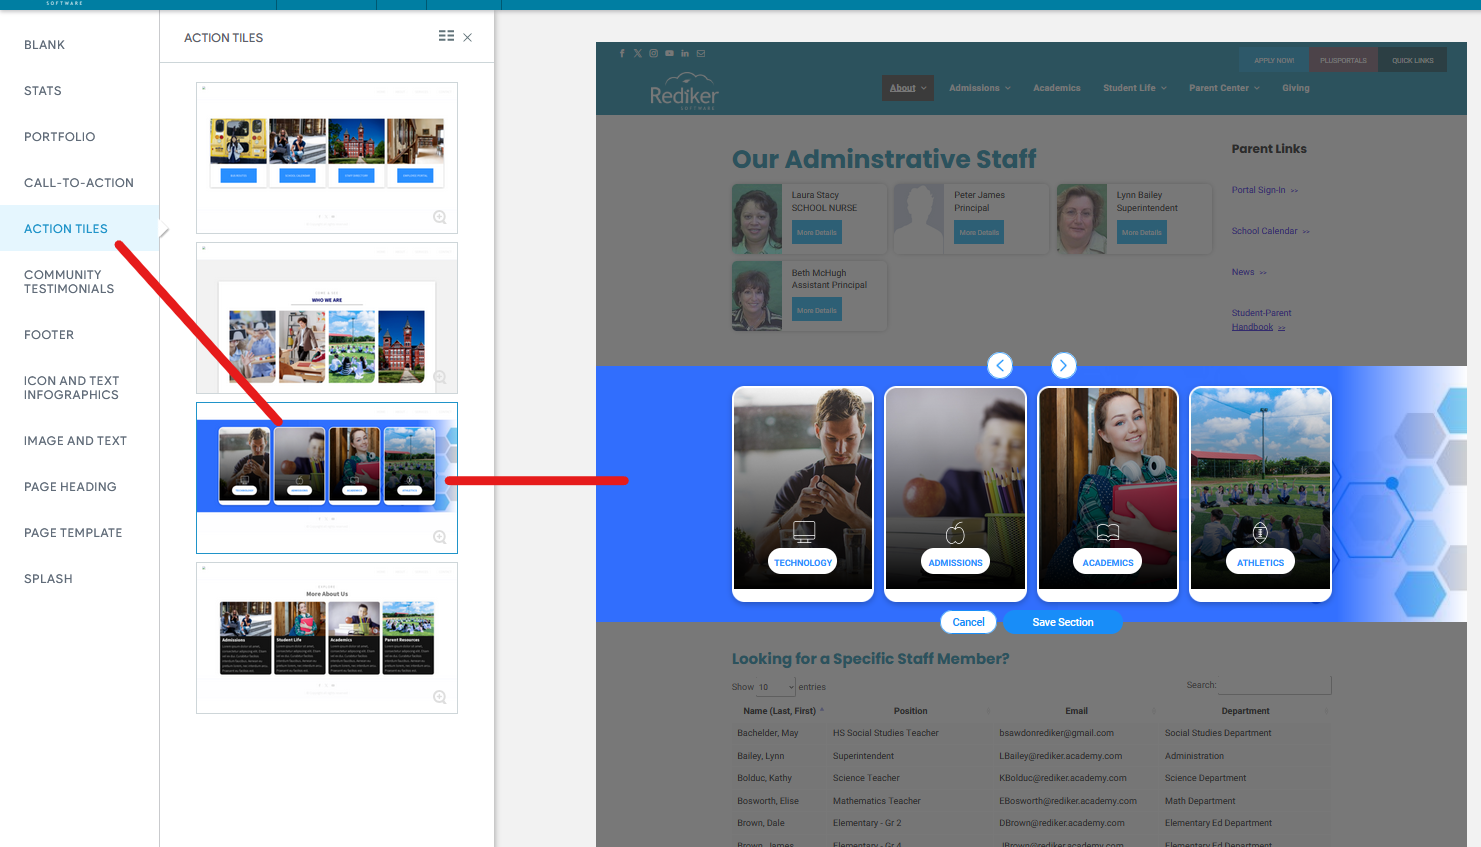1481x847 pixels.
Task: Click the QUICK LINKS button
Action: point(1412,60)
